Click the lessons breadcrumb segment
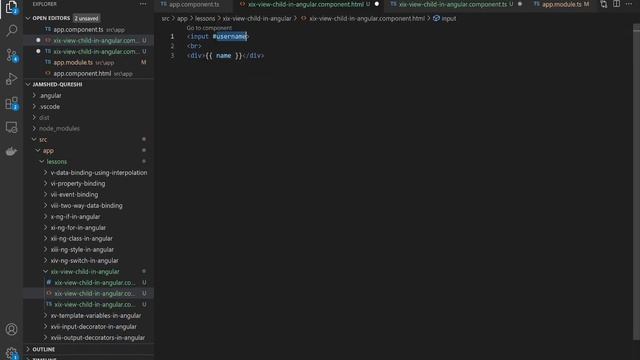This screenshot has height=360, width=640. pyautogui.click(x=205, y=19)
